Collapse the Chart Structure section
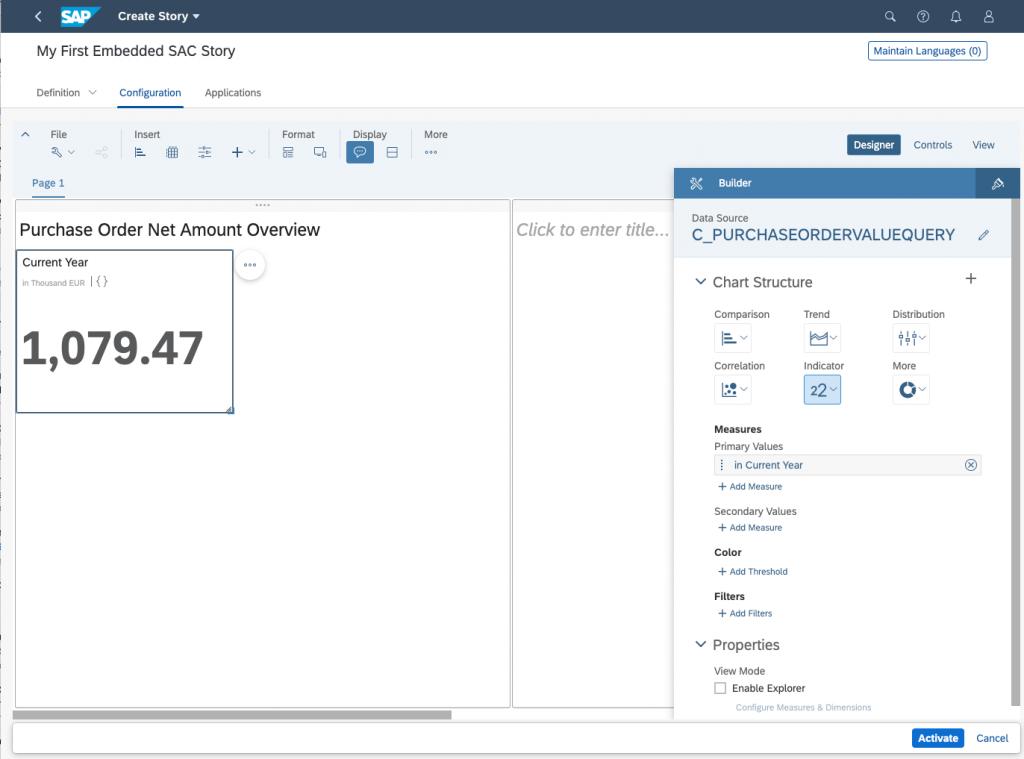 click(701, 282)
